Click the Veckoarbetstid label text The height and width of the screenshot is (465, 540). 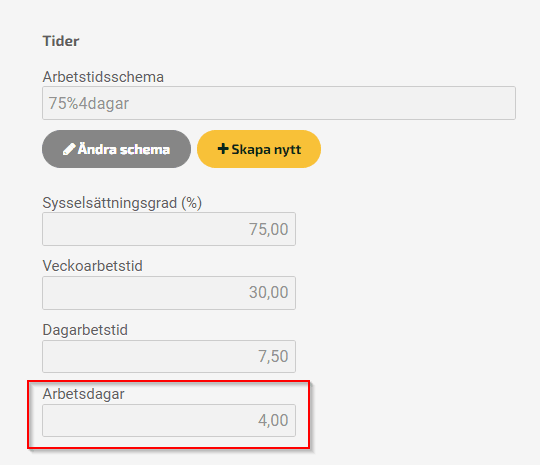pos(92,266)
